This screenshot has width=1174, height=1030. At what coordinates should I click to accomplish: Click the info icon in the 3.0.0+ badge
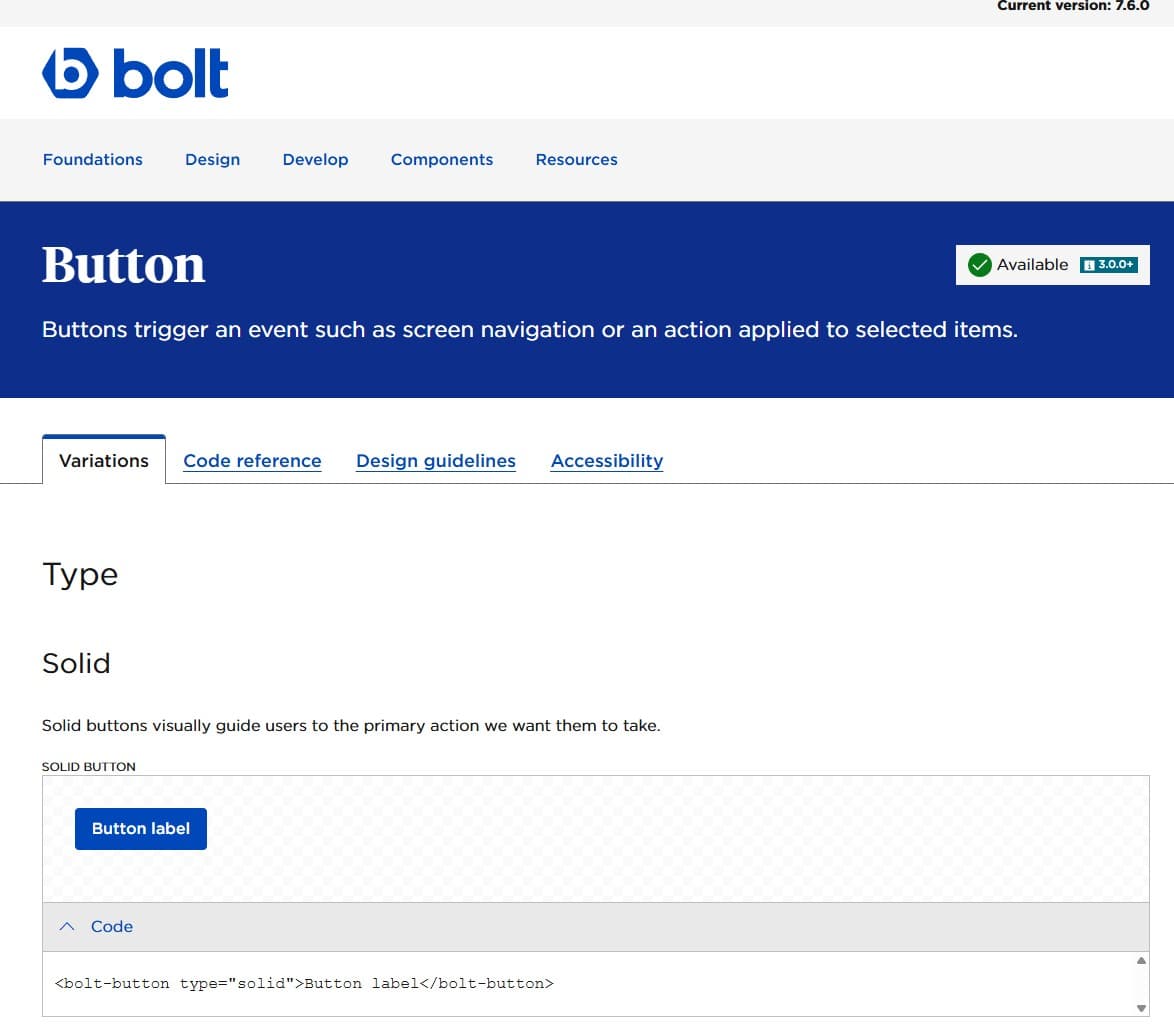tap(1089, 266)
